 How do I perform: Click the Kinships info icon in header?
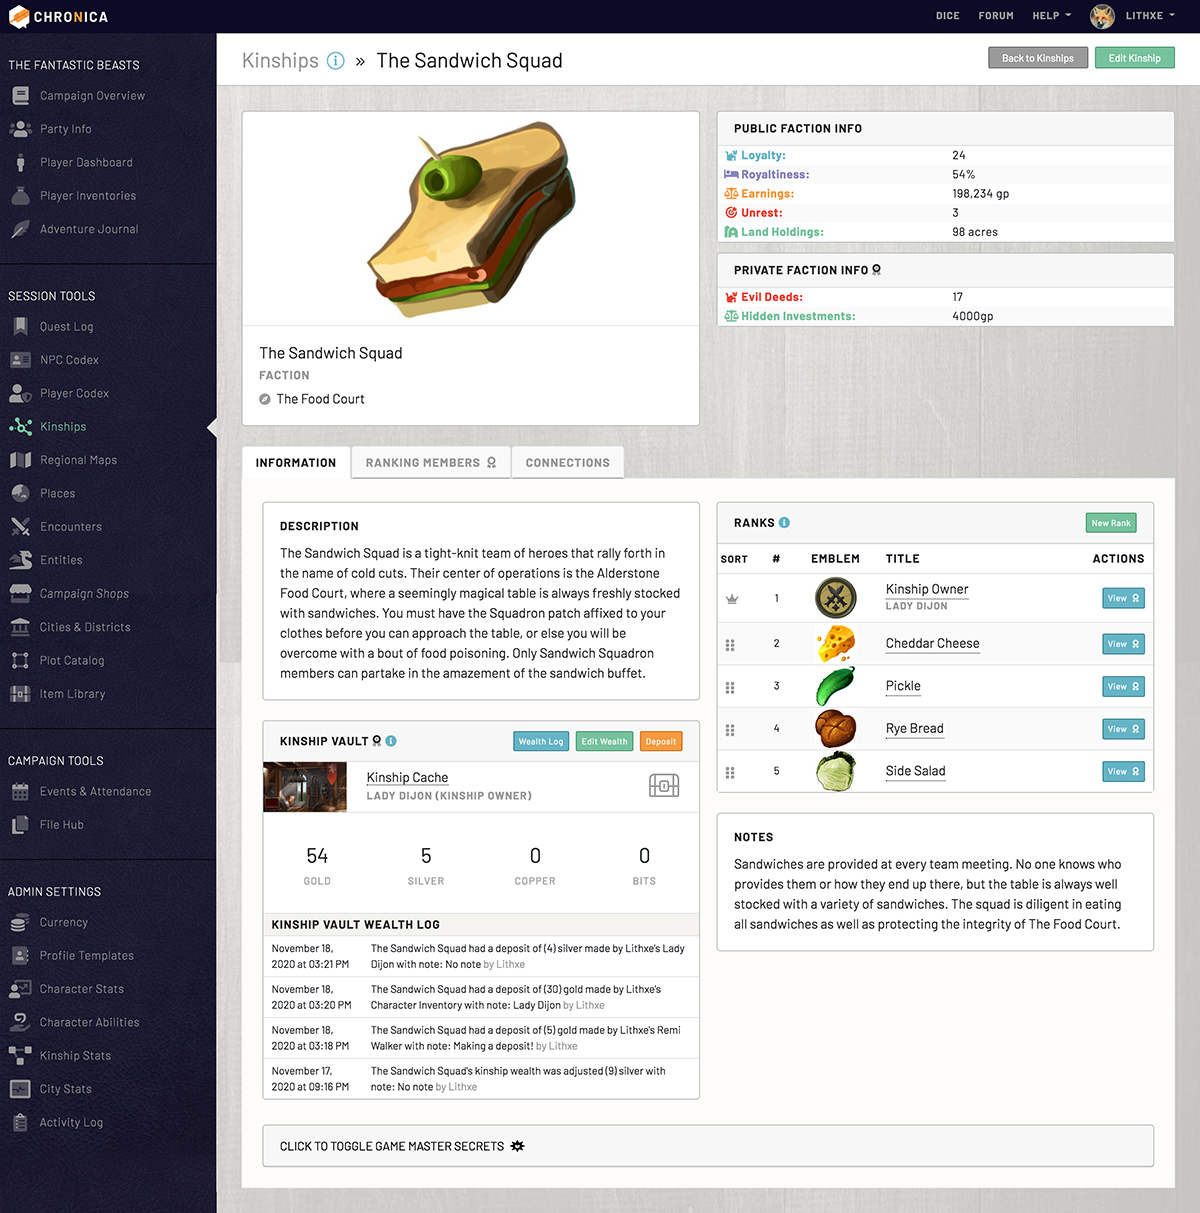pyautogui.click(x=336, y=61)
